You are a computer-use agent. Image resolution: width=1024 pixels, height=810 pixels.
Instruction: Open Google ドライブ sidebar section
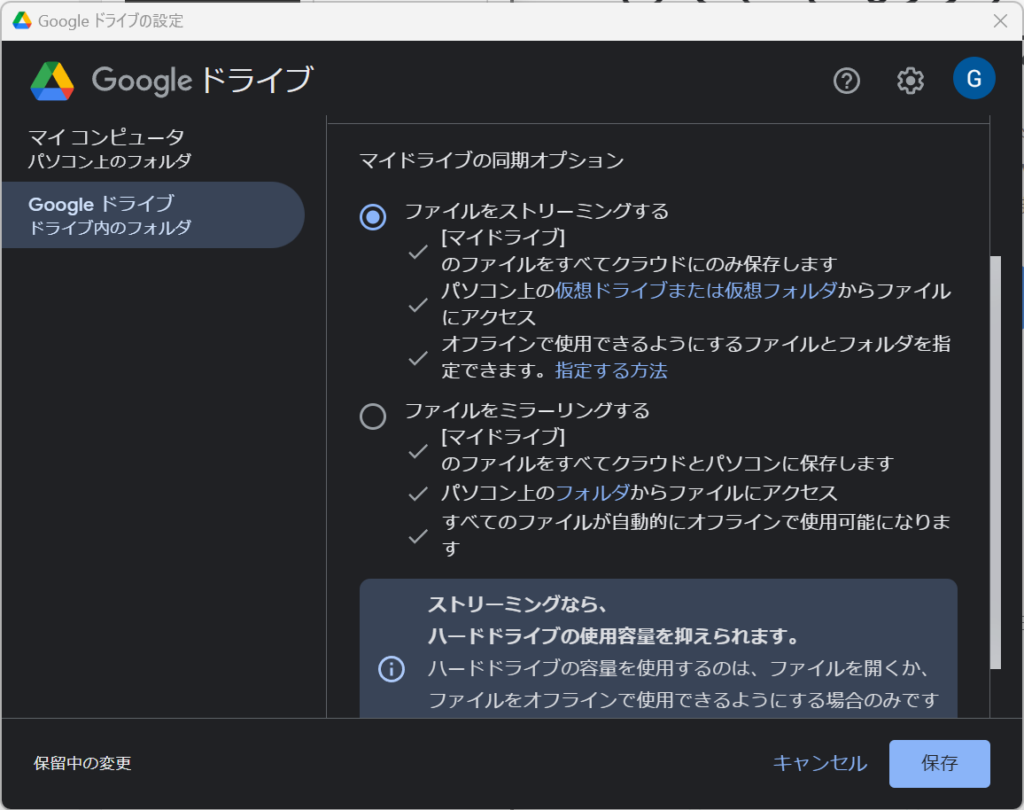(x=153, y=215)
